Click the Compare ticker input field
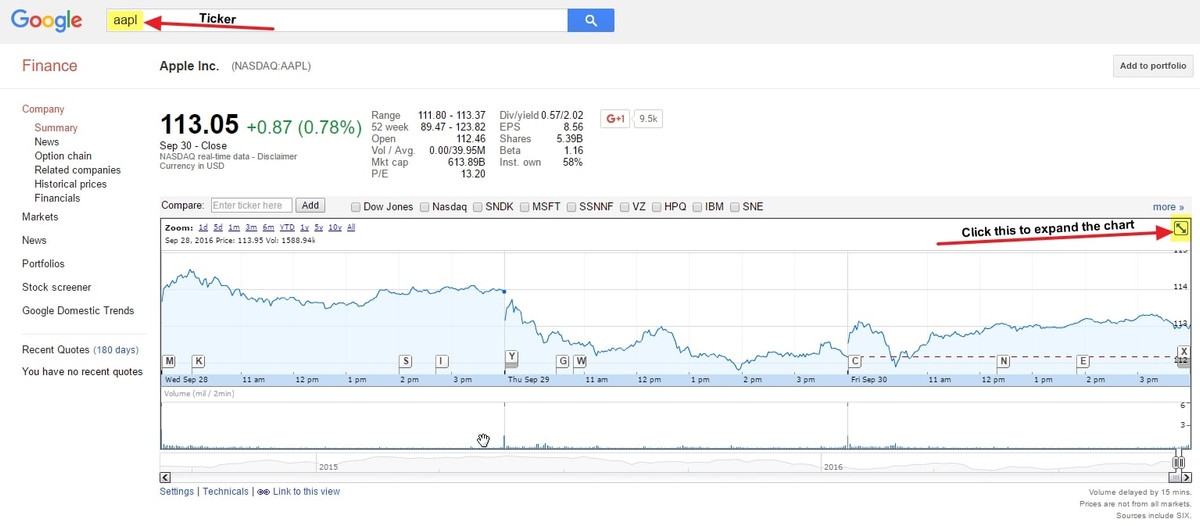1200x526 pixels. click(x=251, y=205)
